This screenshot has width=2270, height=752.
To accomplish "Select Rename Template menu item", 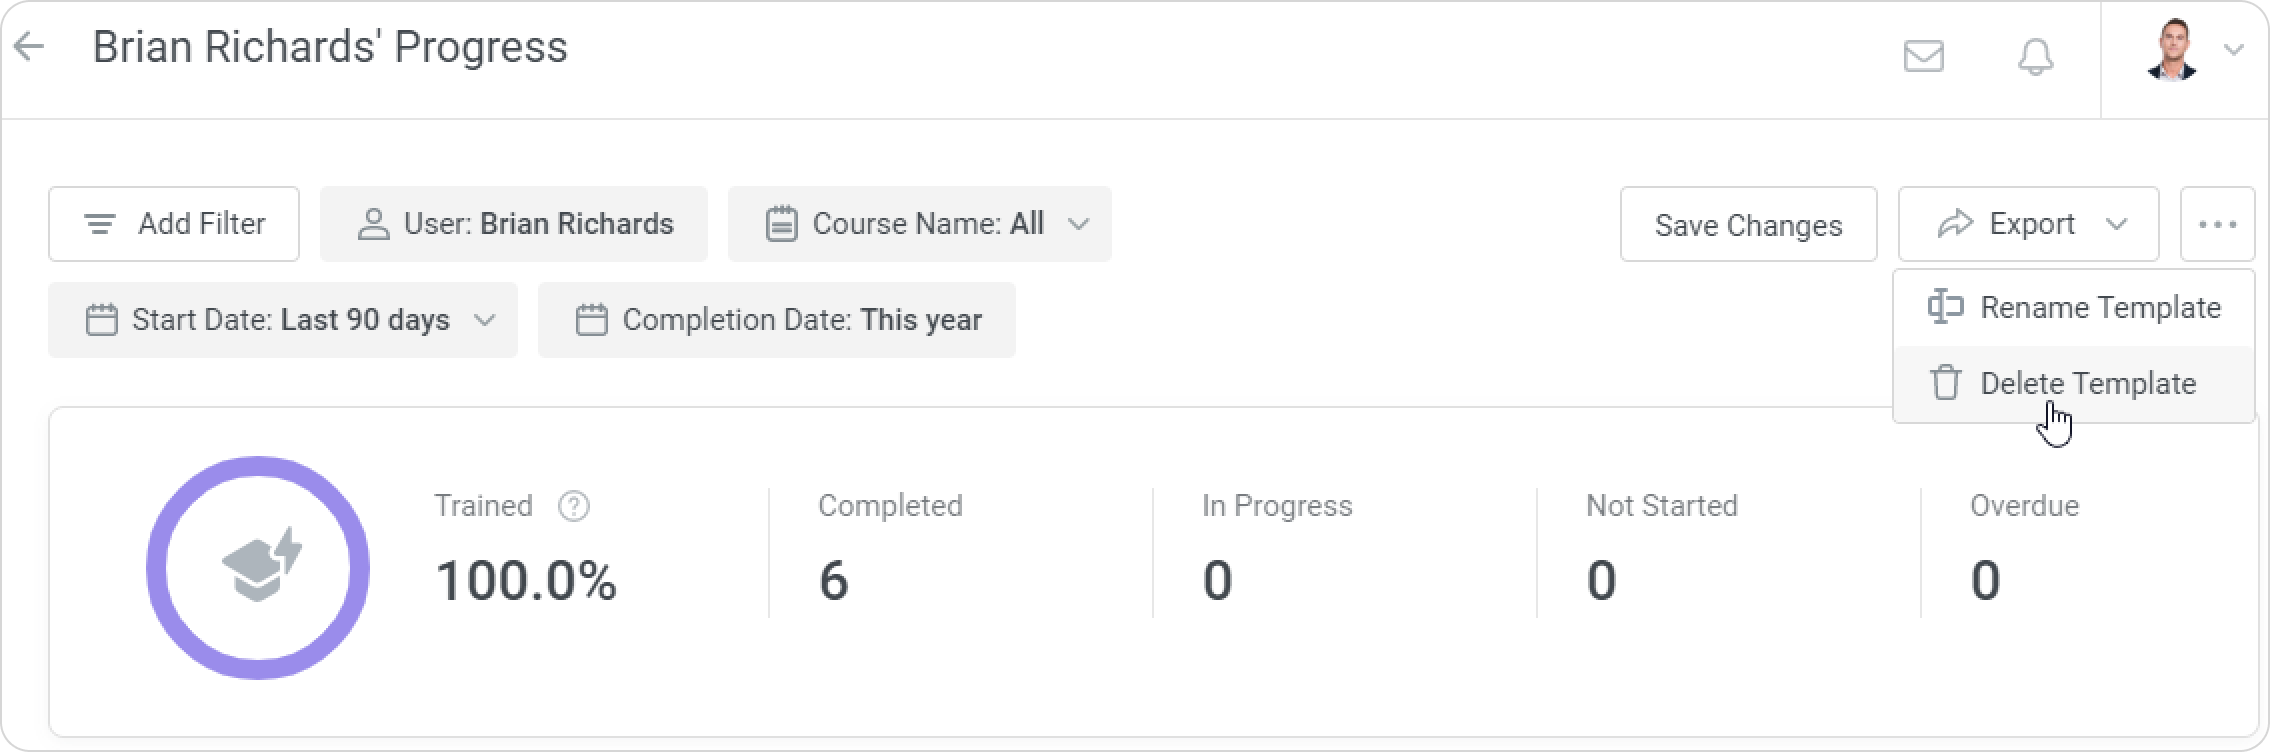I will click(2100, 307).
